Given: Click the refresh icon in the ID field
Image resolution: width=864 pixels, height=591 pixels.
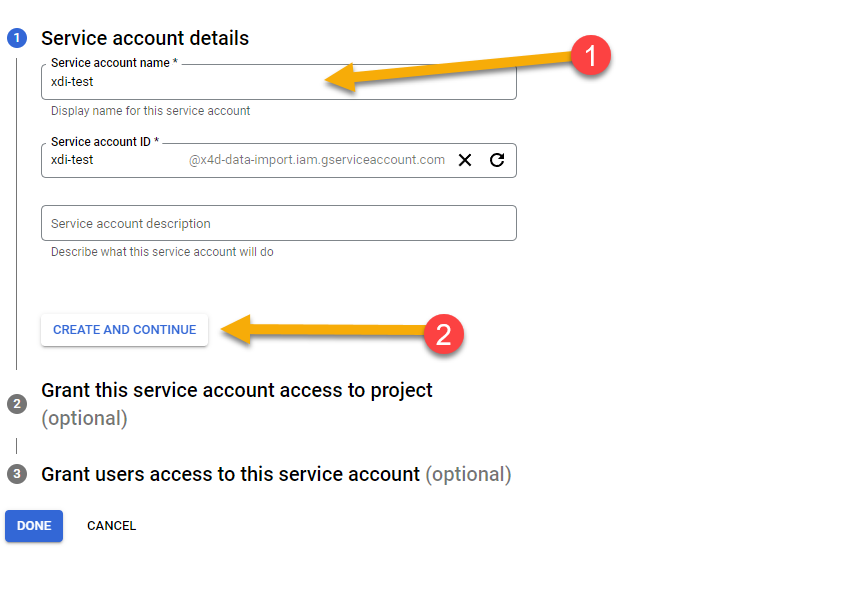Looking at the screenshot, I should pyautogui.click(x=497, y=160).
